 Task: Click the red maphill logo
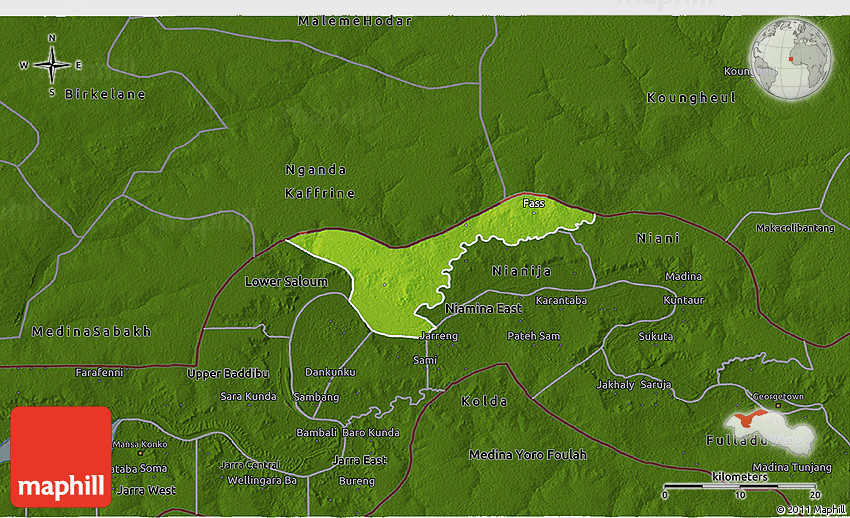61,456
